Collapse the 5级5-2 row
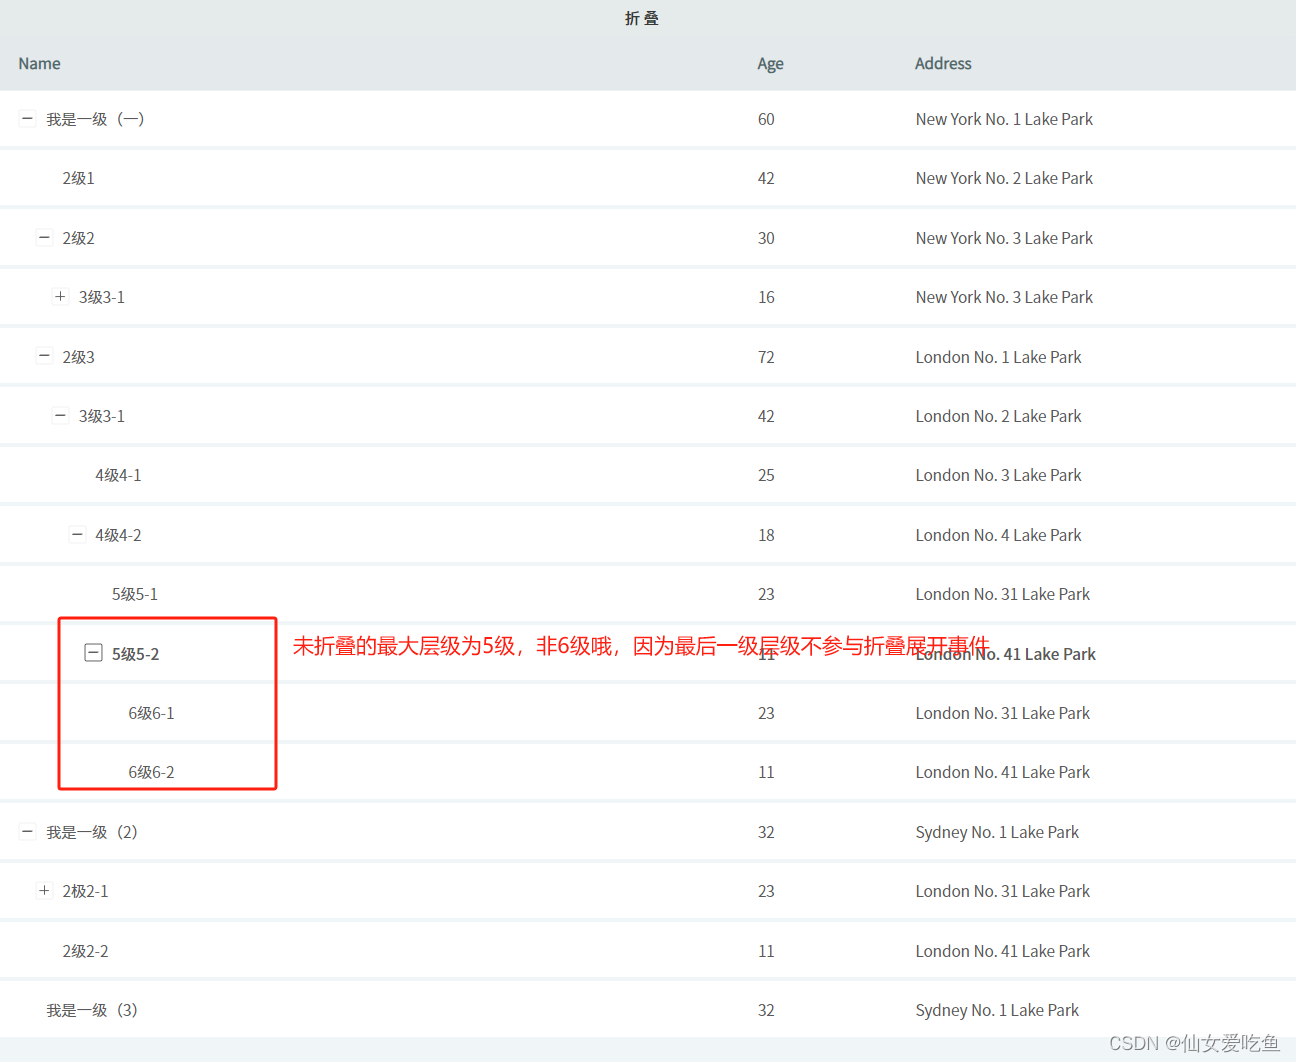 pos(93,653)
